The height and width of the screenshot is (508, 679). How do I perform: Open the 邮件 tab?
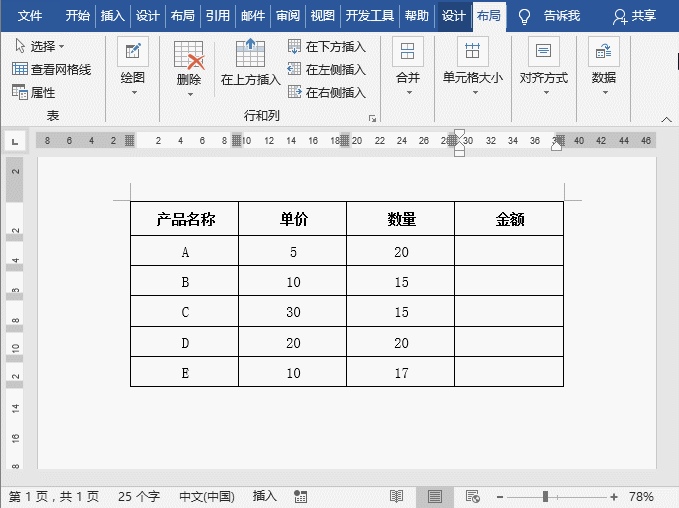[252, 16]
